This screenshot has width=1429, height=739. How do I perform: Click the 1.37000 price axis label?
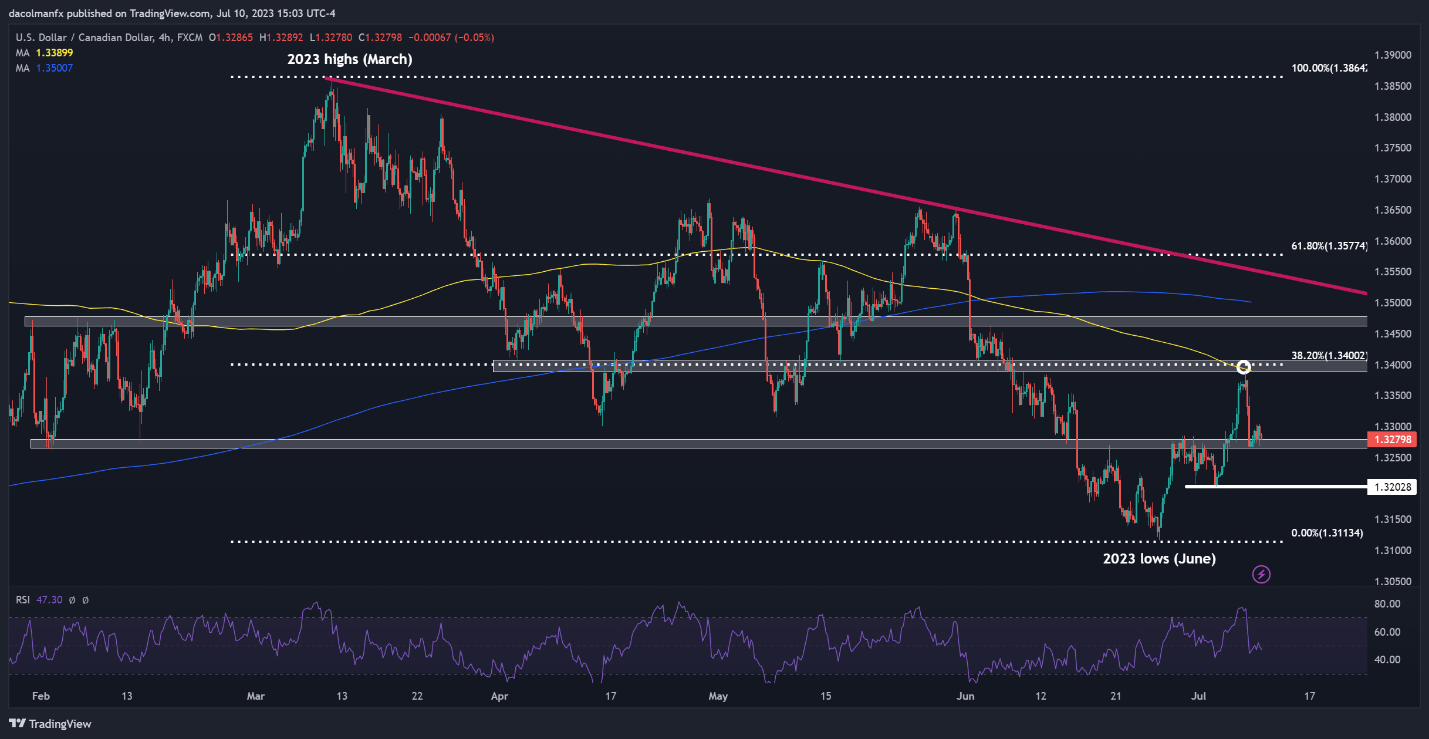[x=1392, y=179]
